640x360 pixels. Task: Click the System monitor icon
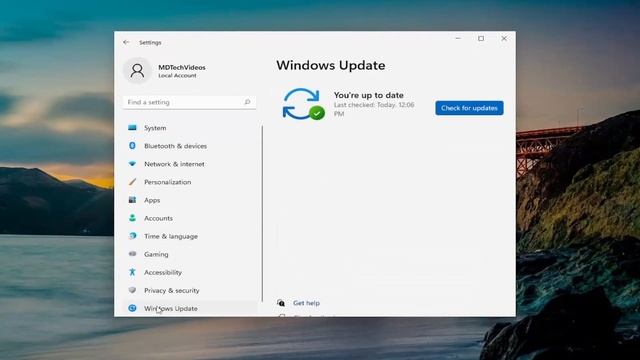click(132, 128)
